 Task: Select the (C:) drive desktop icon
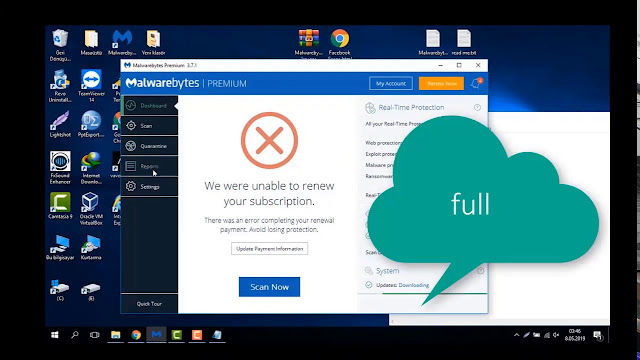[x=60, y=290]
